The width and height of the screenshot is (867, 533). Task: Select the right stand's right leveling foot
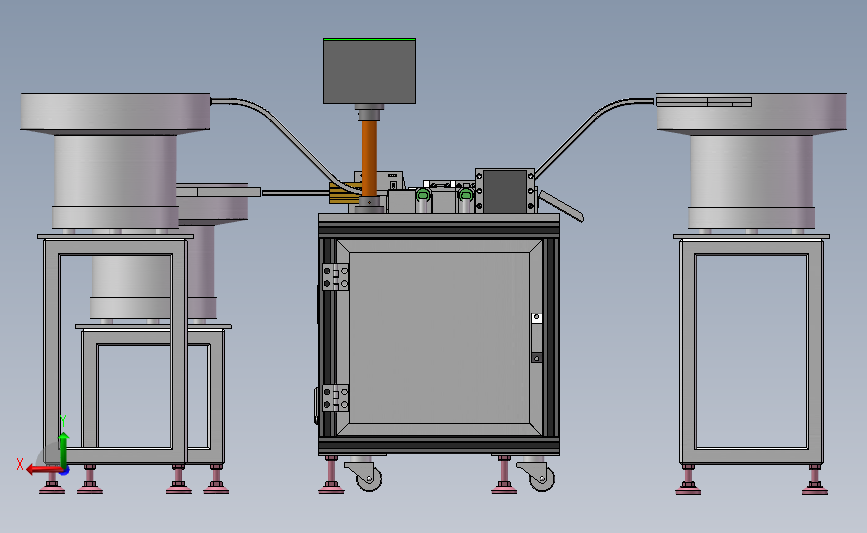coord(814,480)
